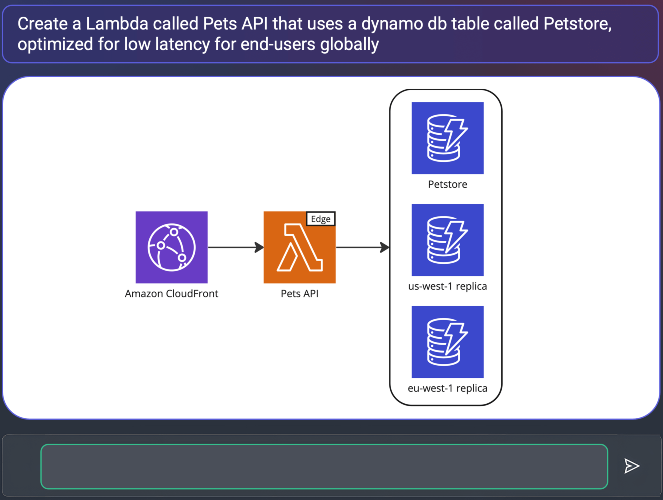Select the eu-west-1 replica DynamoDB icon
The width and height of the screenshot is (663, 500).
[448, 342]
